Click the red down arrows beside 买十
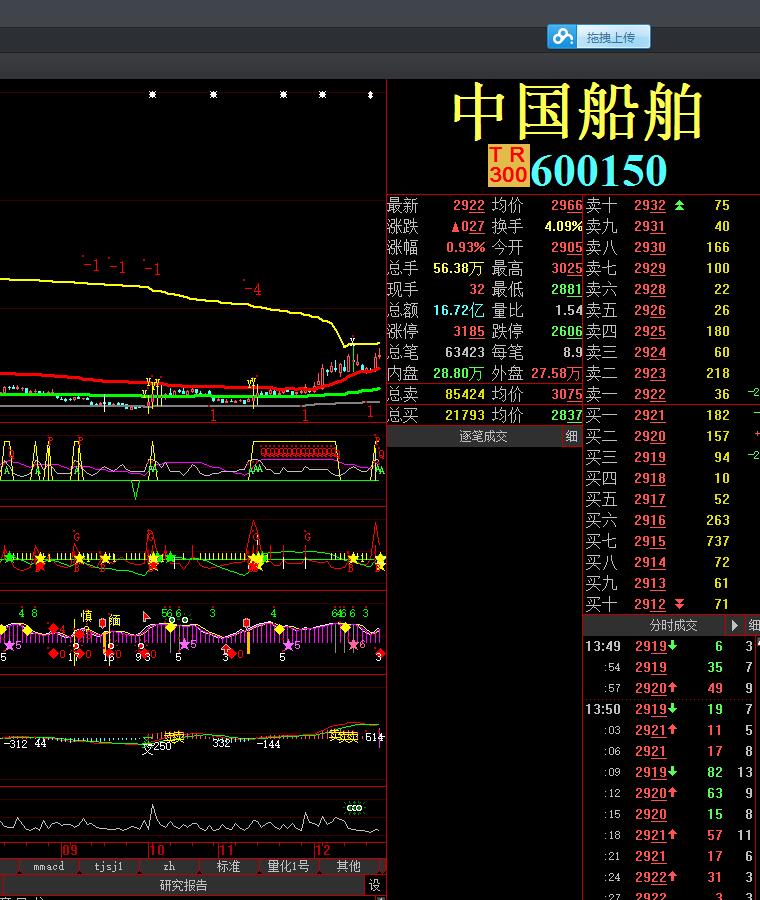The height and width of the screenshot is (900, 760). (679, 604)
